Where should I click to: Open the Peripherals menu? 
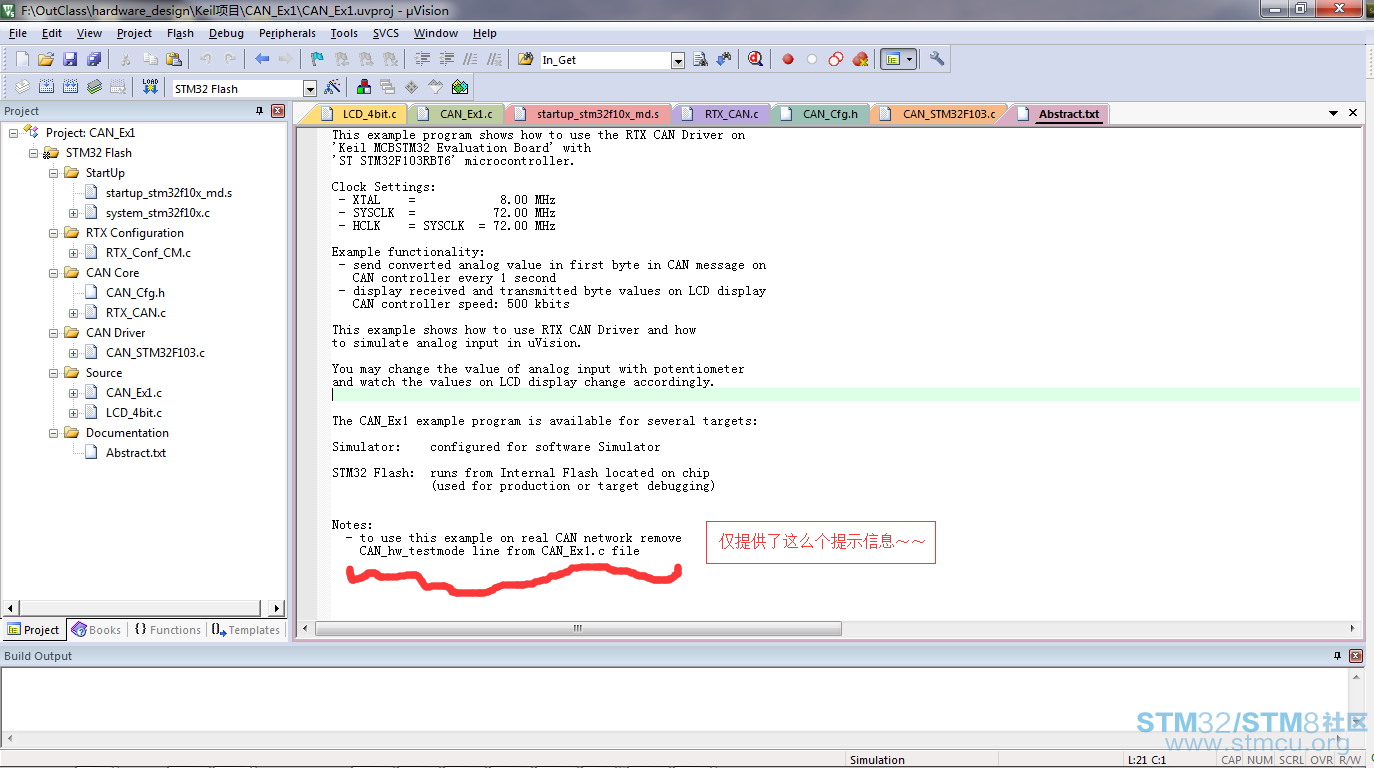tap(287, 33)
